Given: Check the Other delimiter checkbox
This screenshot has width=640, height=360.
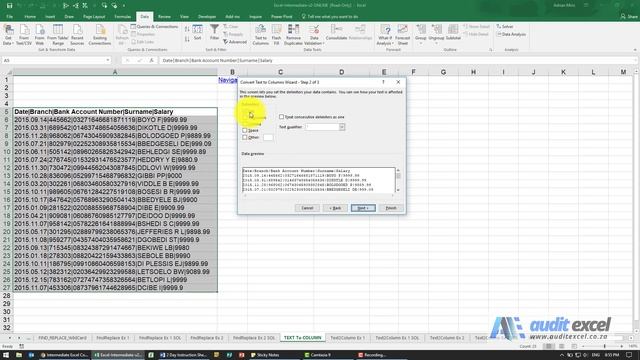Looking at the screenshot, I should coord(244,138).
